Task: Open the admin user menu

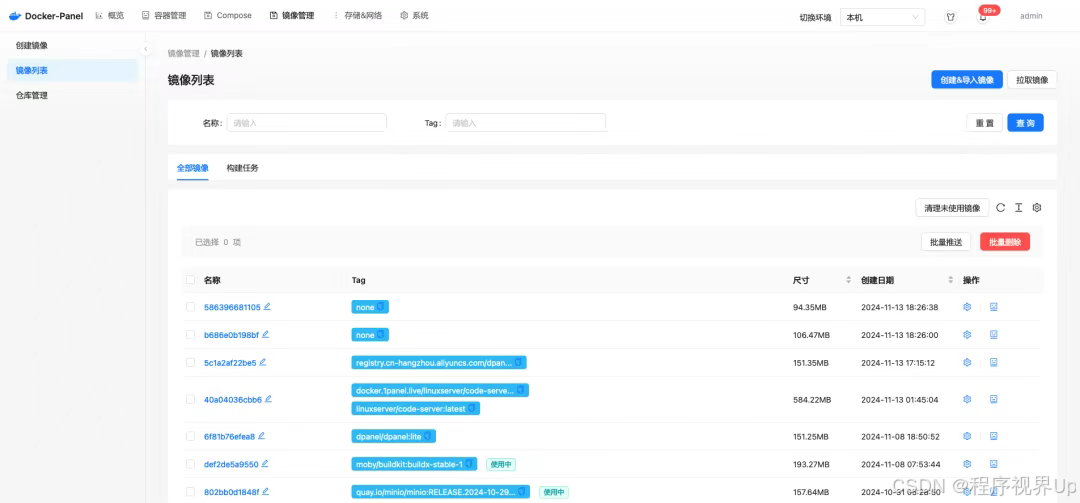Action: coord(1031,16)
